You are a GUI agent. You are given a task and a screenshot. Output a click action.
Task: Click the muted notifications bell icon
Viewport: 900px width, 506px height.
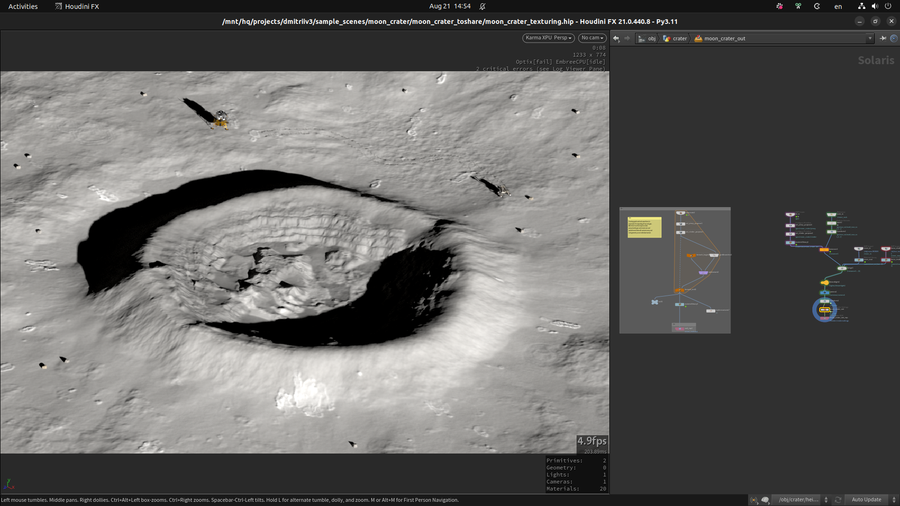(x=482, y=6)
